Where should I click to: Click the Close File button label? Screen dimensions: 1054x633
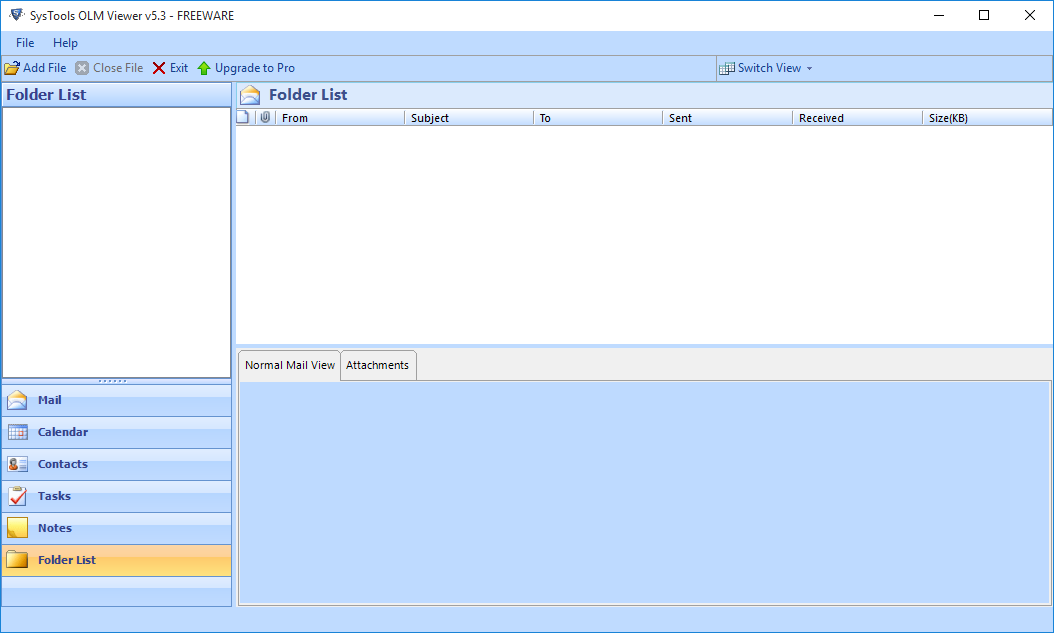[x=118, y=68]
